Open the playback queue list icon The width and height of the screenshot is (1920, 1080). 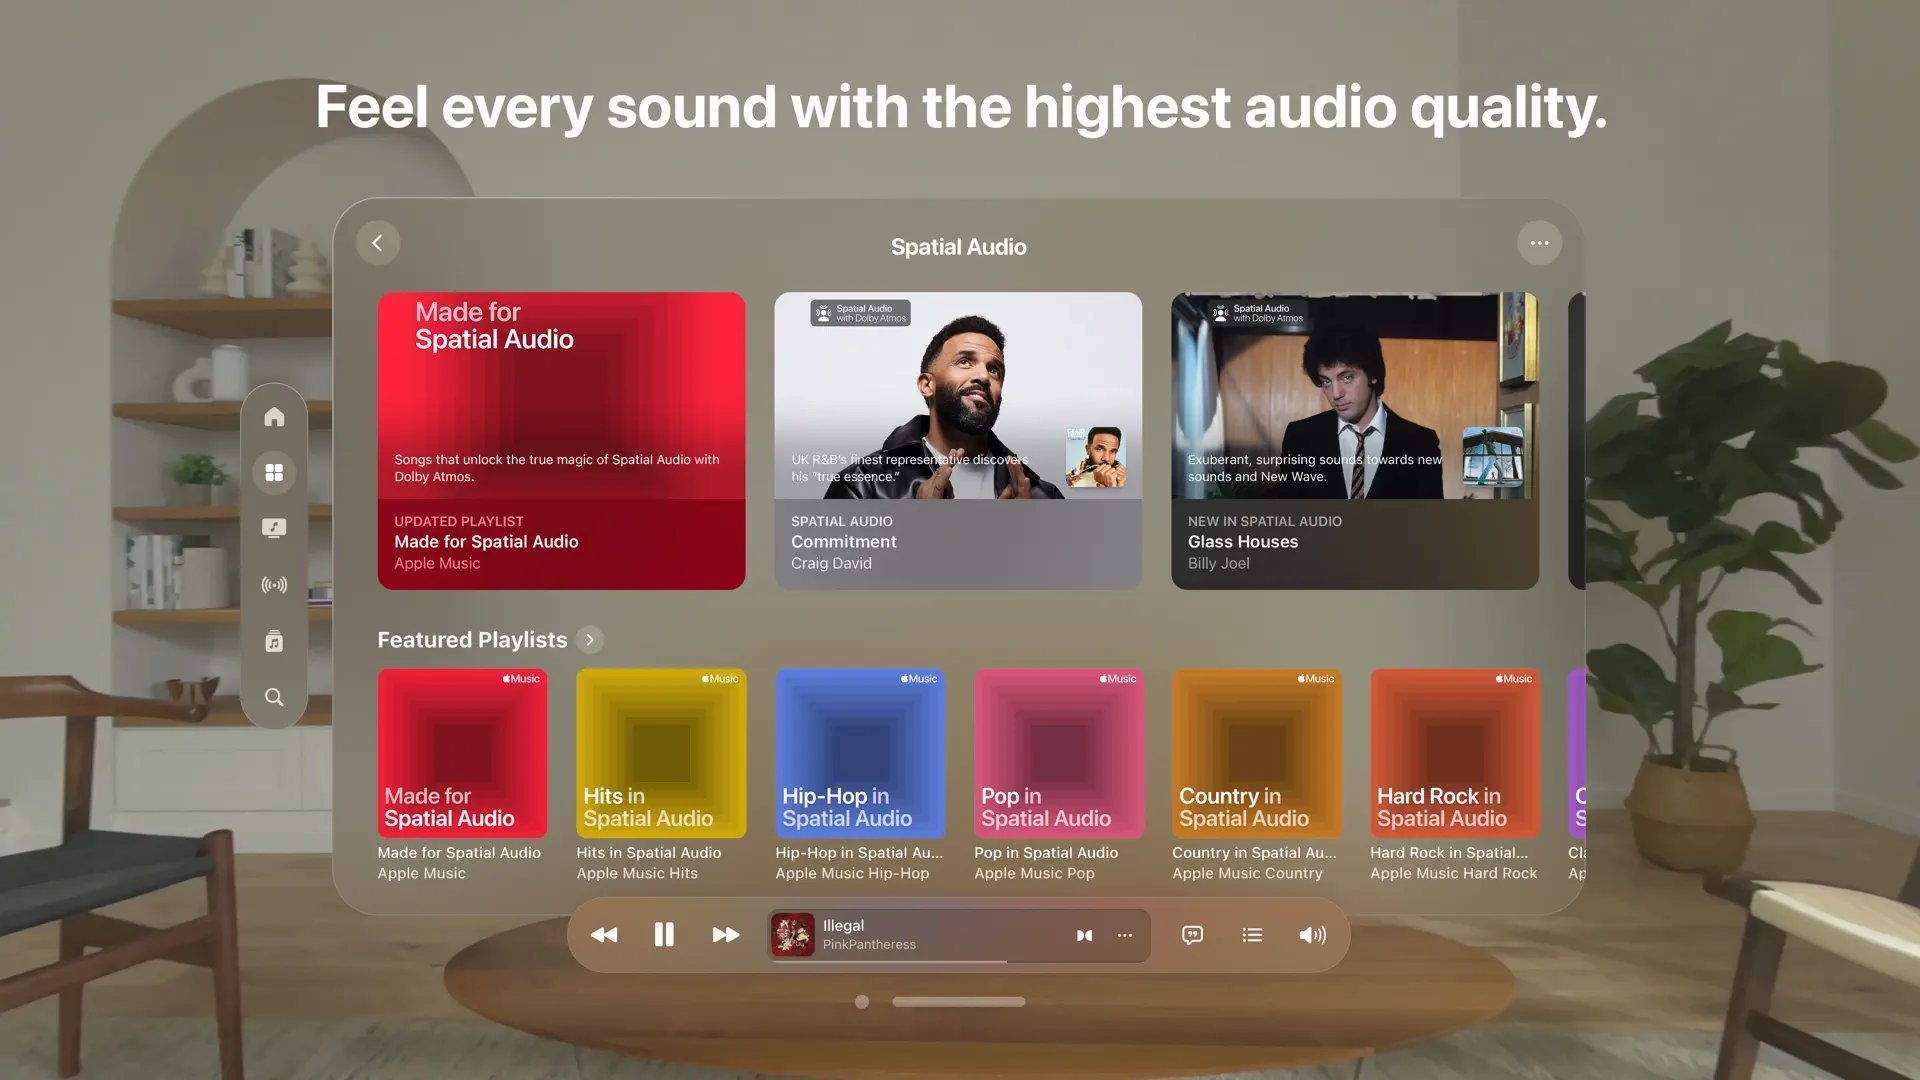point(1252,934)
